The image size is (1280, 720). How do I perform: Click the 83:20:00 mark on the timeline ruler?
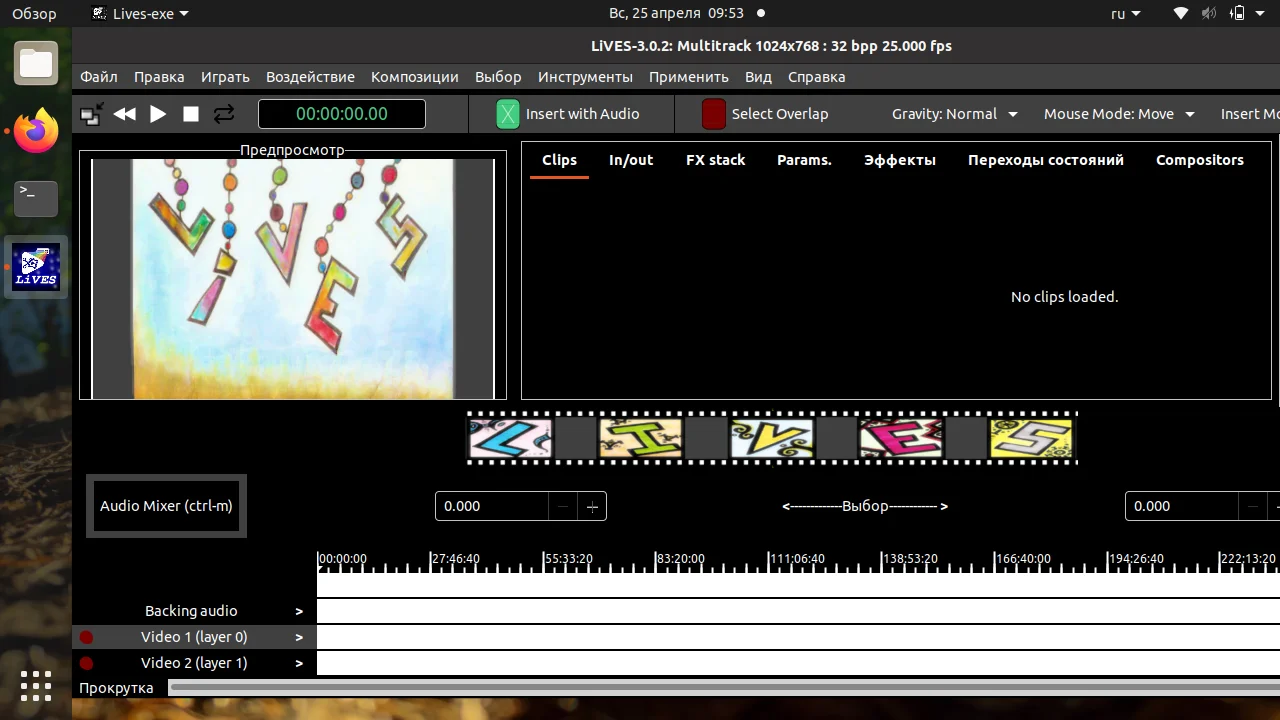click(x=680, y=559)
